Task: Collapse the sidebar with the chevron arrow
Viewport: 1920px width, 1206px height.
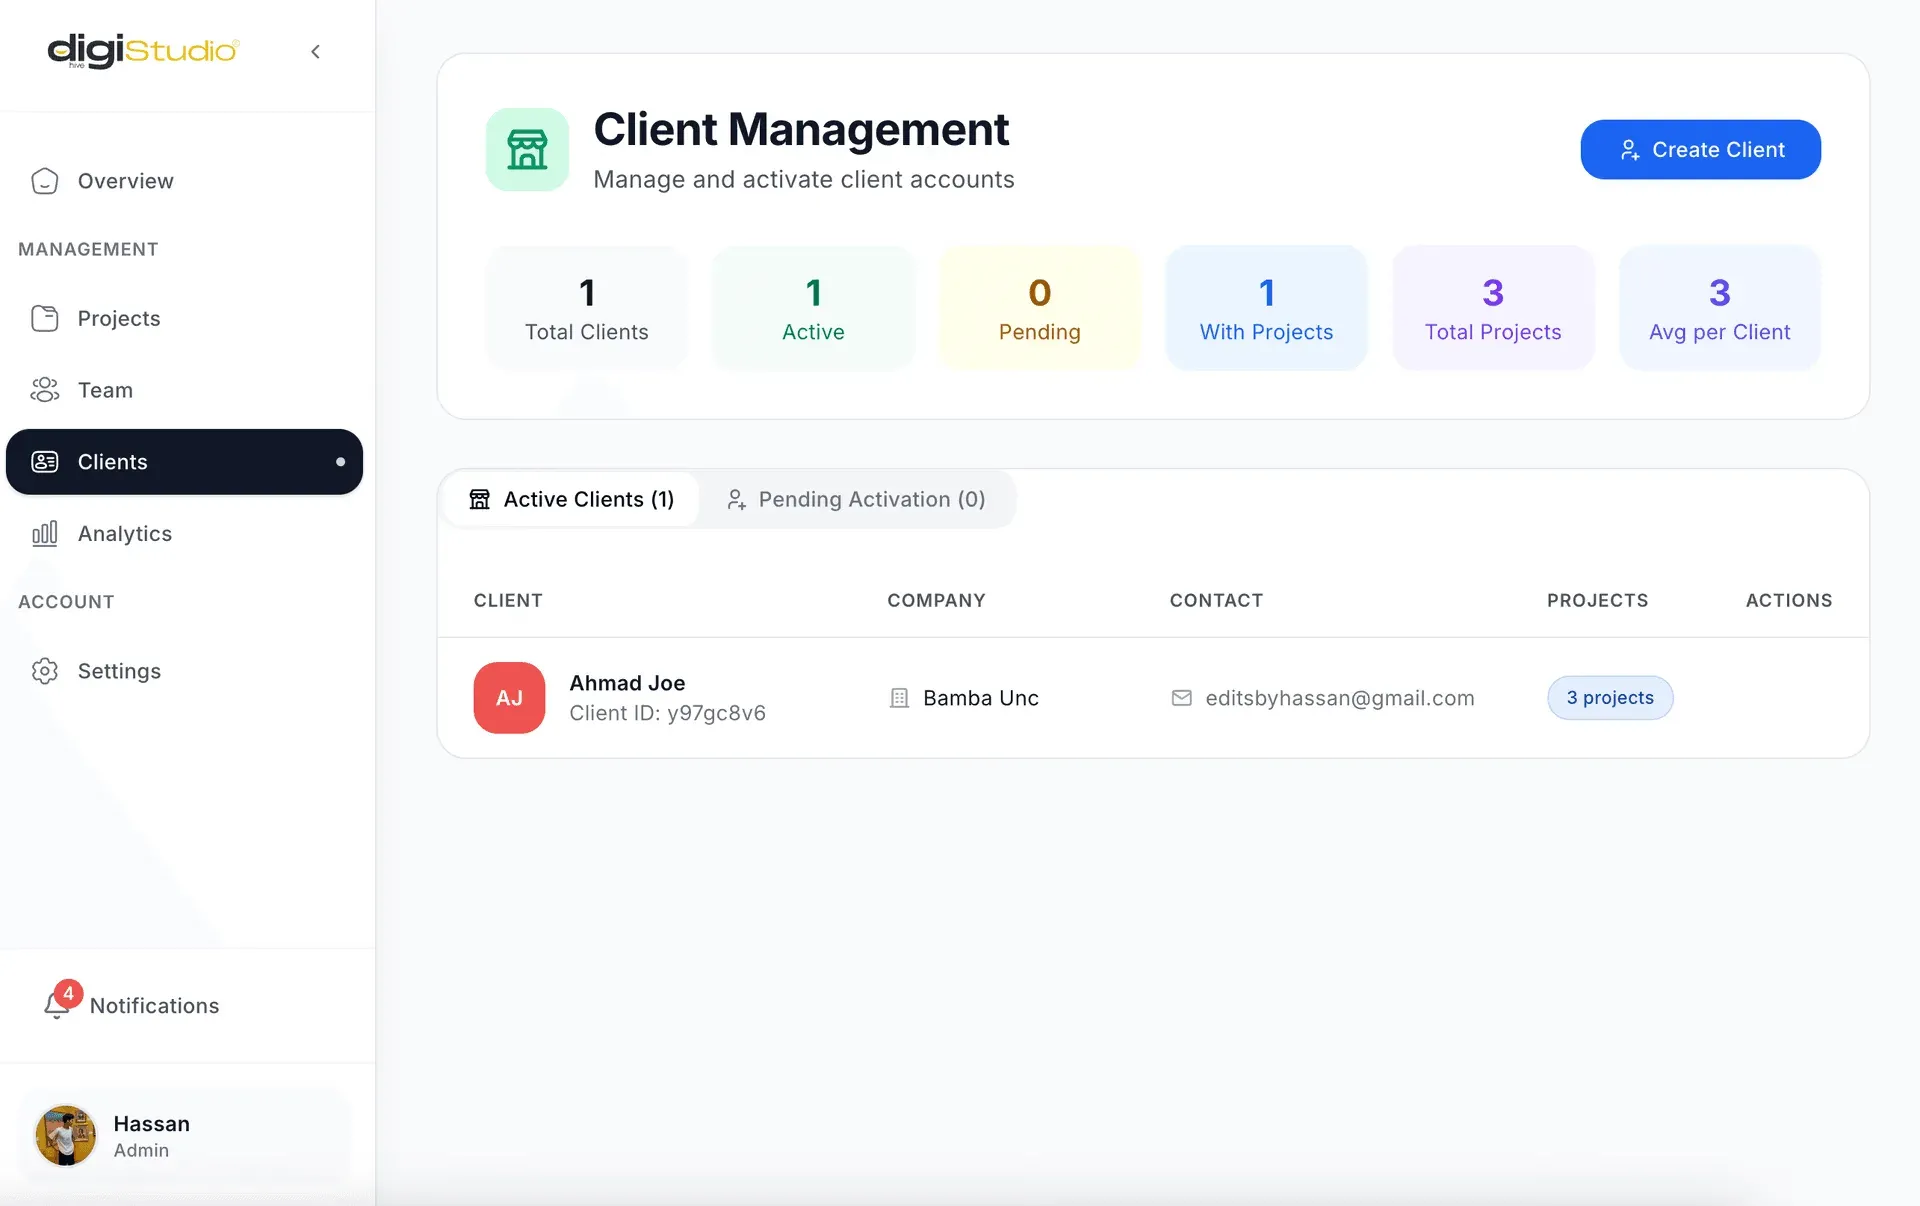Action: click(315, 51)
